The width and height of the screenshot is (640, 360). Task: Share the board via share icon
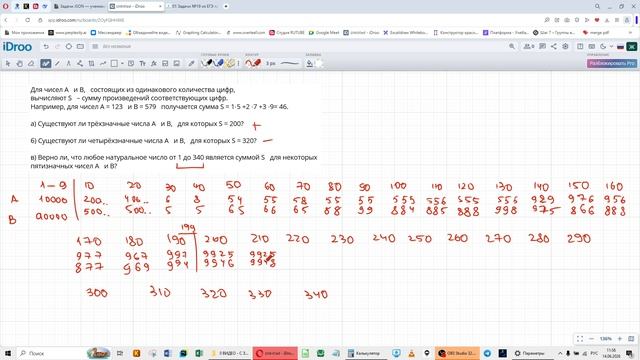553,47
